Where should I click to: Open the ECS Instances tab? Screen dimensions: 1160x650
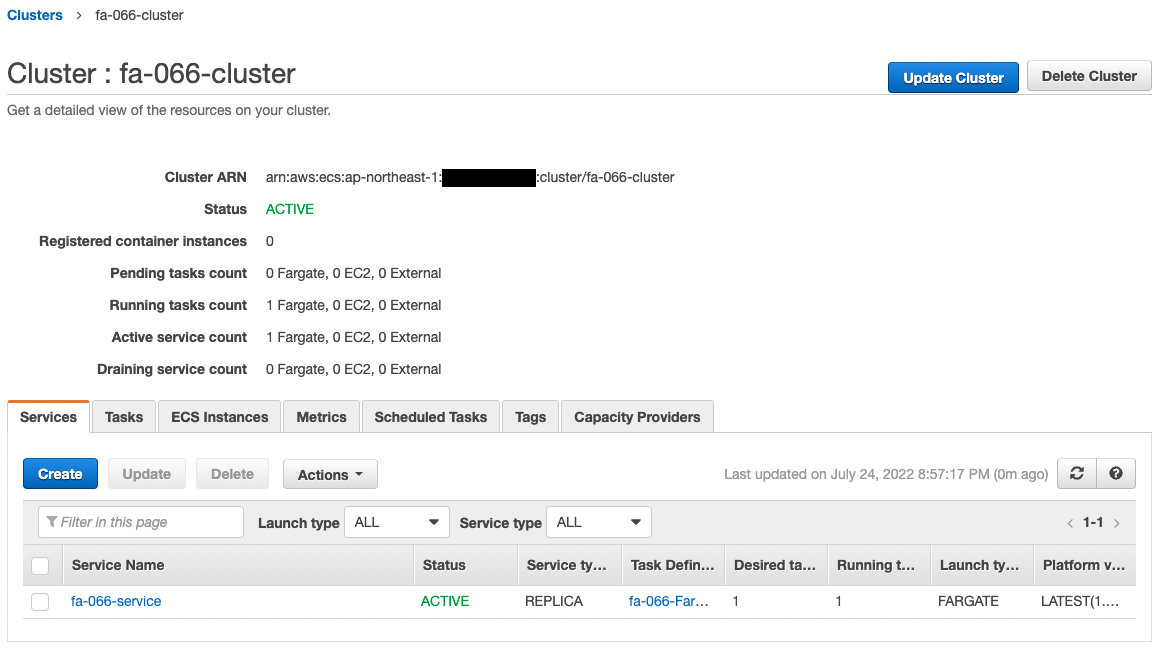click(220, 417)
